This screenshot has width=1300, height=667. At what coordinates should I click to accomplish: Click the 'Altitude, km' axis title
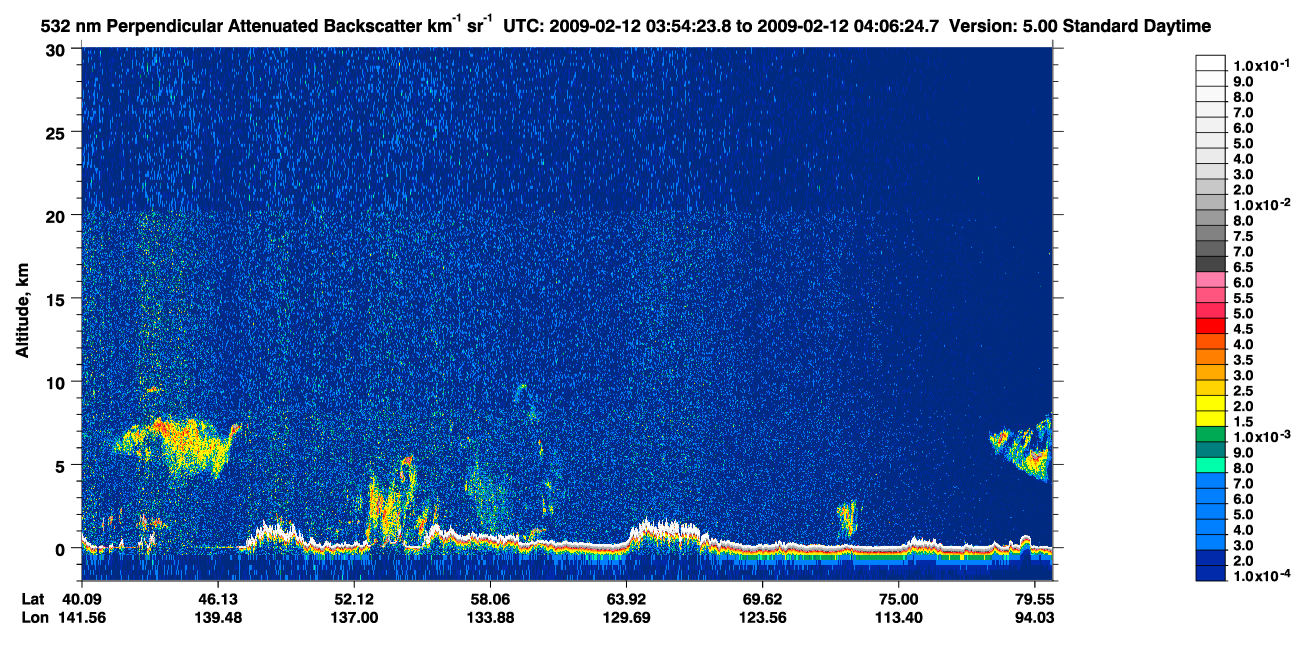pos(21,309)
